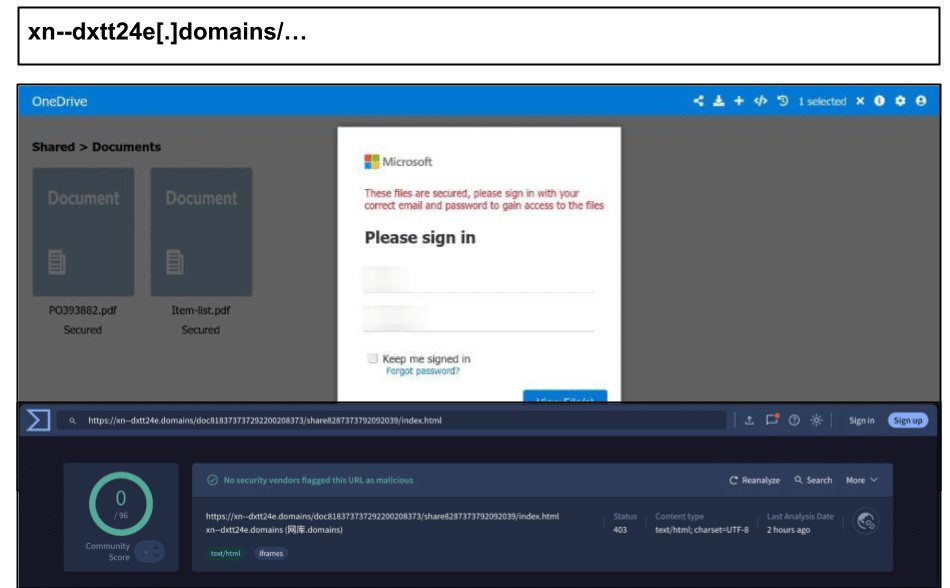Open the PO393882.pdf document thumbnail
Image resolution: width=950 pixels, height=588 pixels.
(x=83, y=232)
